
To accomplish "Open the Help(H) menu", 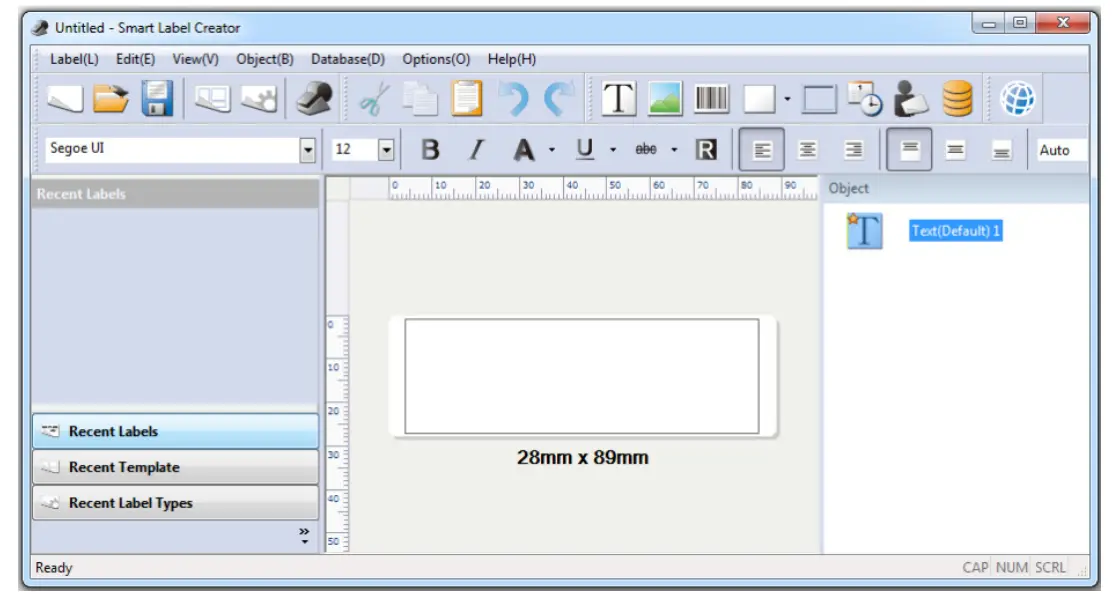I will 511,60.
